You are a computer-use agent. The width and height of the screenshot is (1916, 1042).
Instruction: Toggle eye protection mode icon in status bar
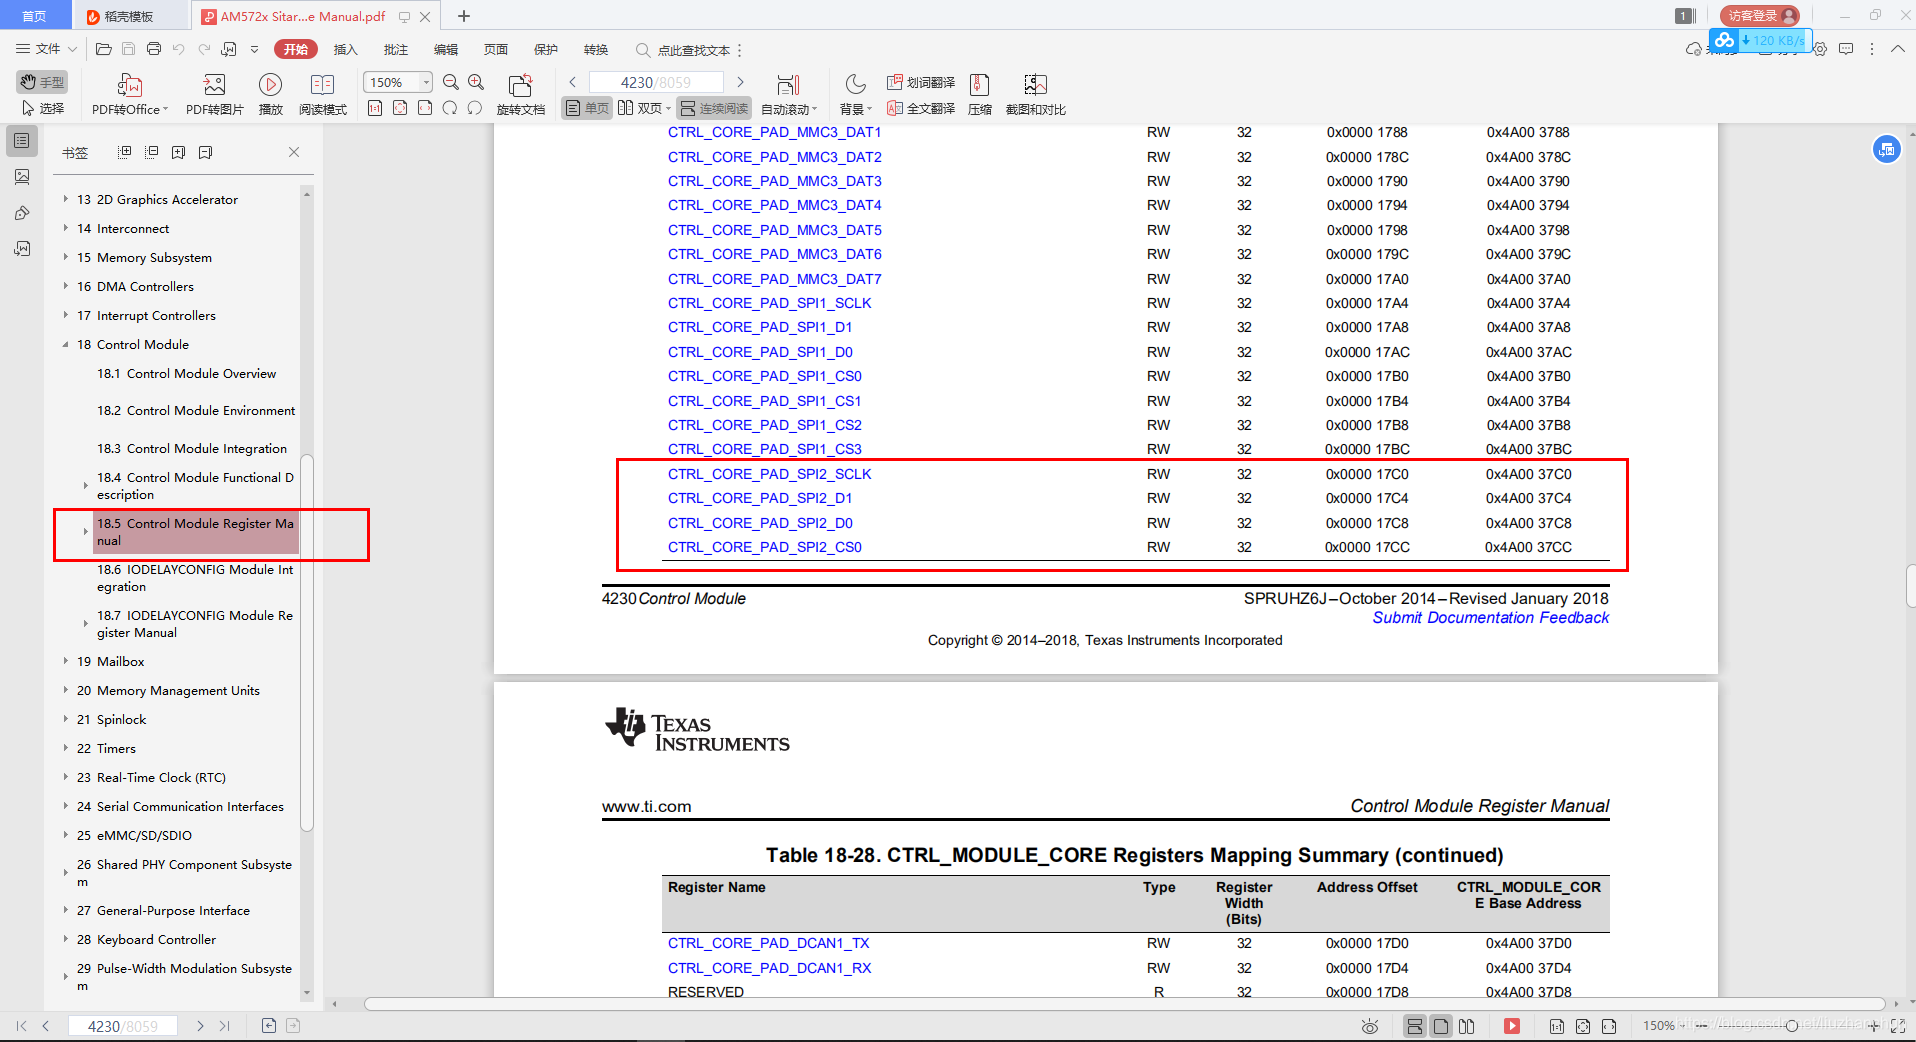(1369, 1026)
